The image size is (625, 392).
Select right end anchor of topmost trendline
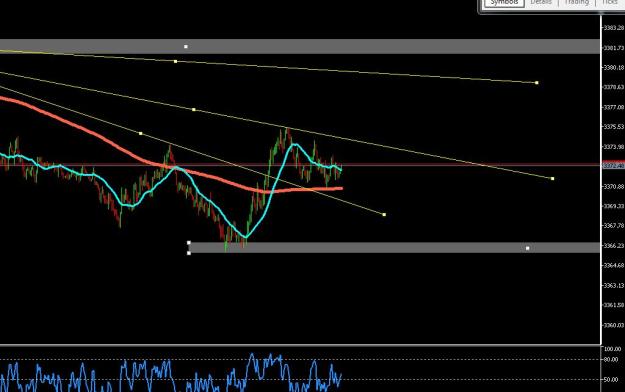pyautogui.click(x=537, y=83)
